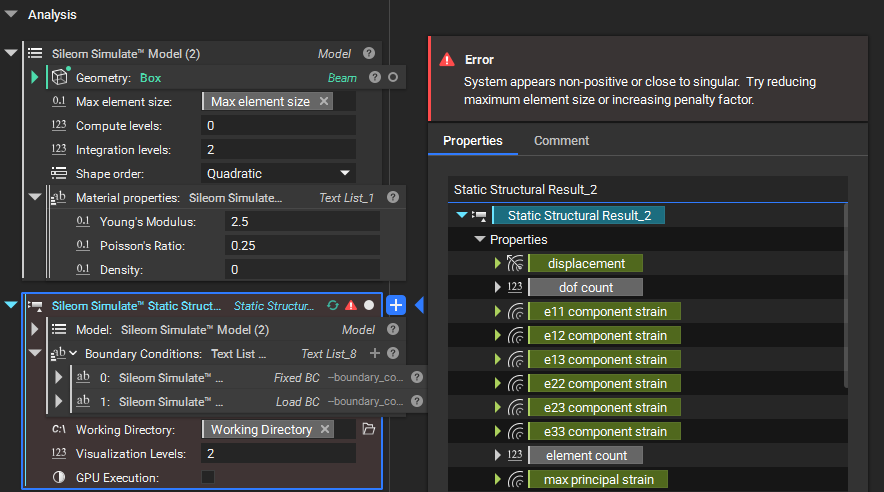Click the e11 component strain label

pos(604,311)
